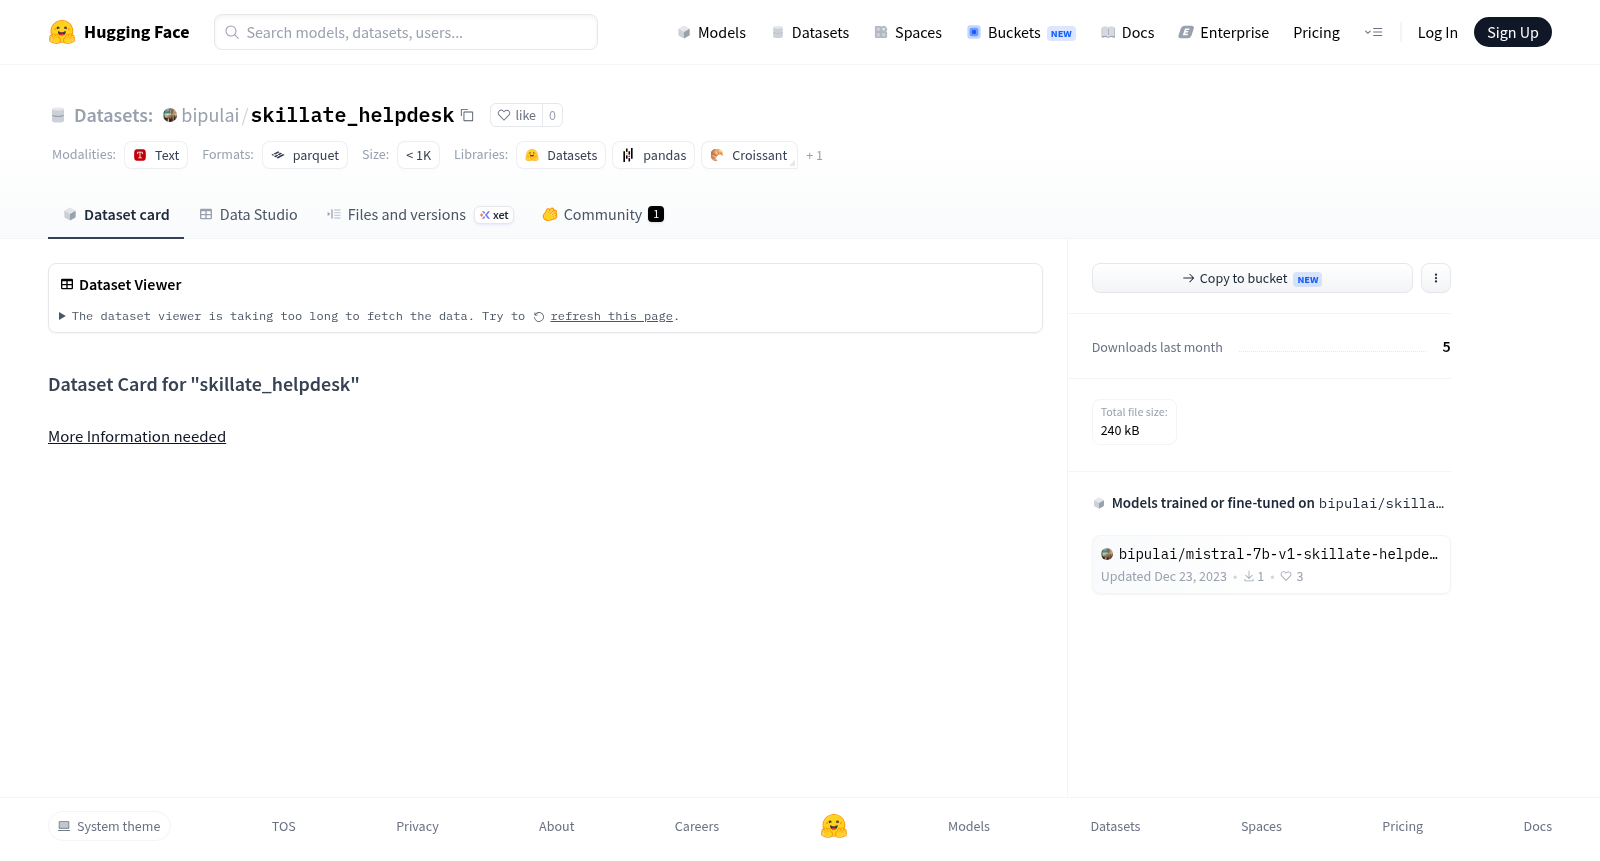Click Docs footer link
1600x861 pixels.
coord(1537,826)
